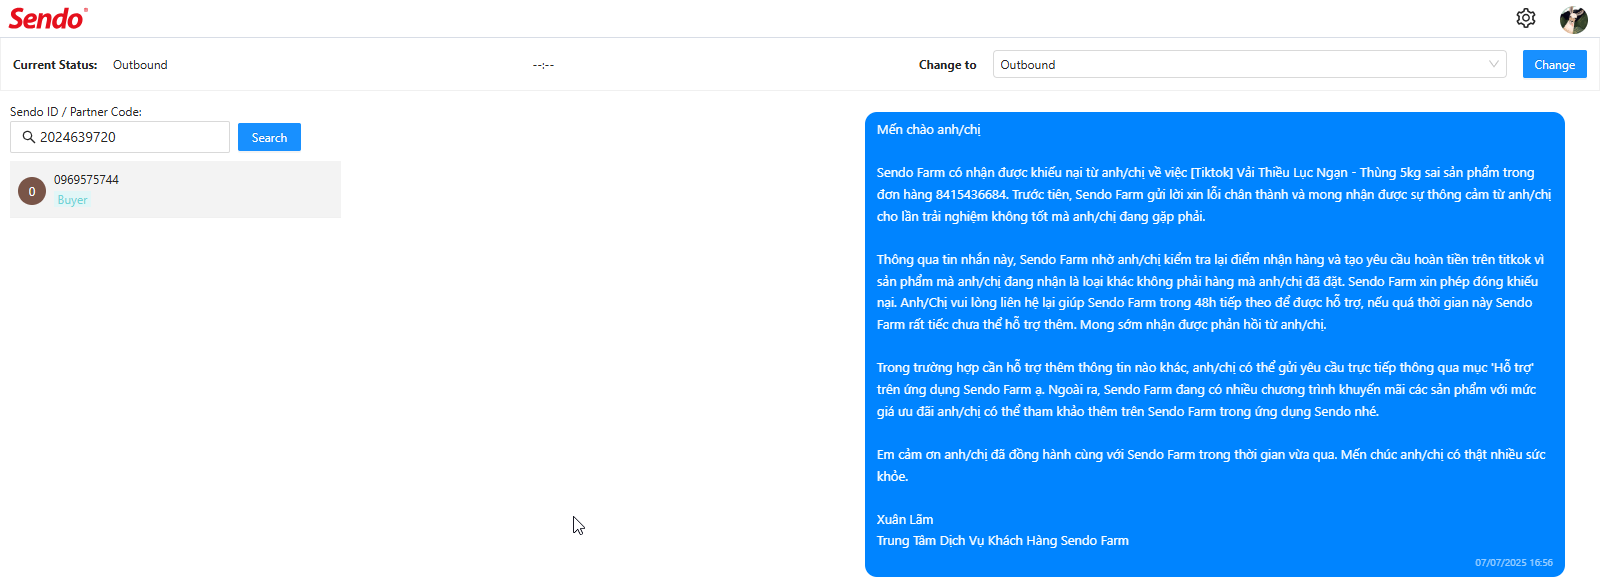Click the magnifier icon in search field
This screenshot has height=586, width=1600.
(29, 137)
